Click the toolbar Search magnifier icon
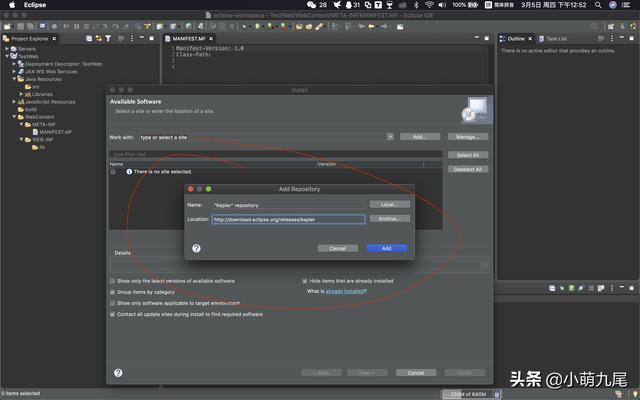This screenshot has height=400, width=640. pyautogui.click(x=594, y=27)
